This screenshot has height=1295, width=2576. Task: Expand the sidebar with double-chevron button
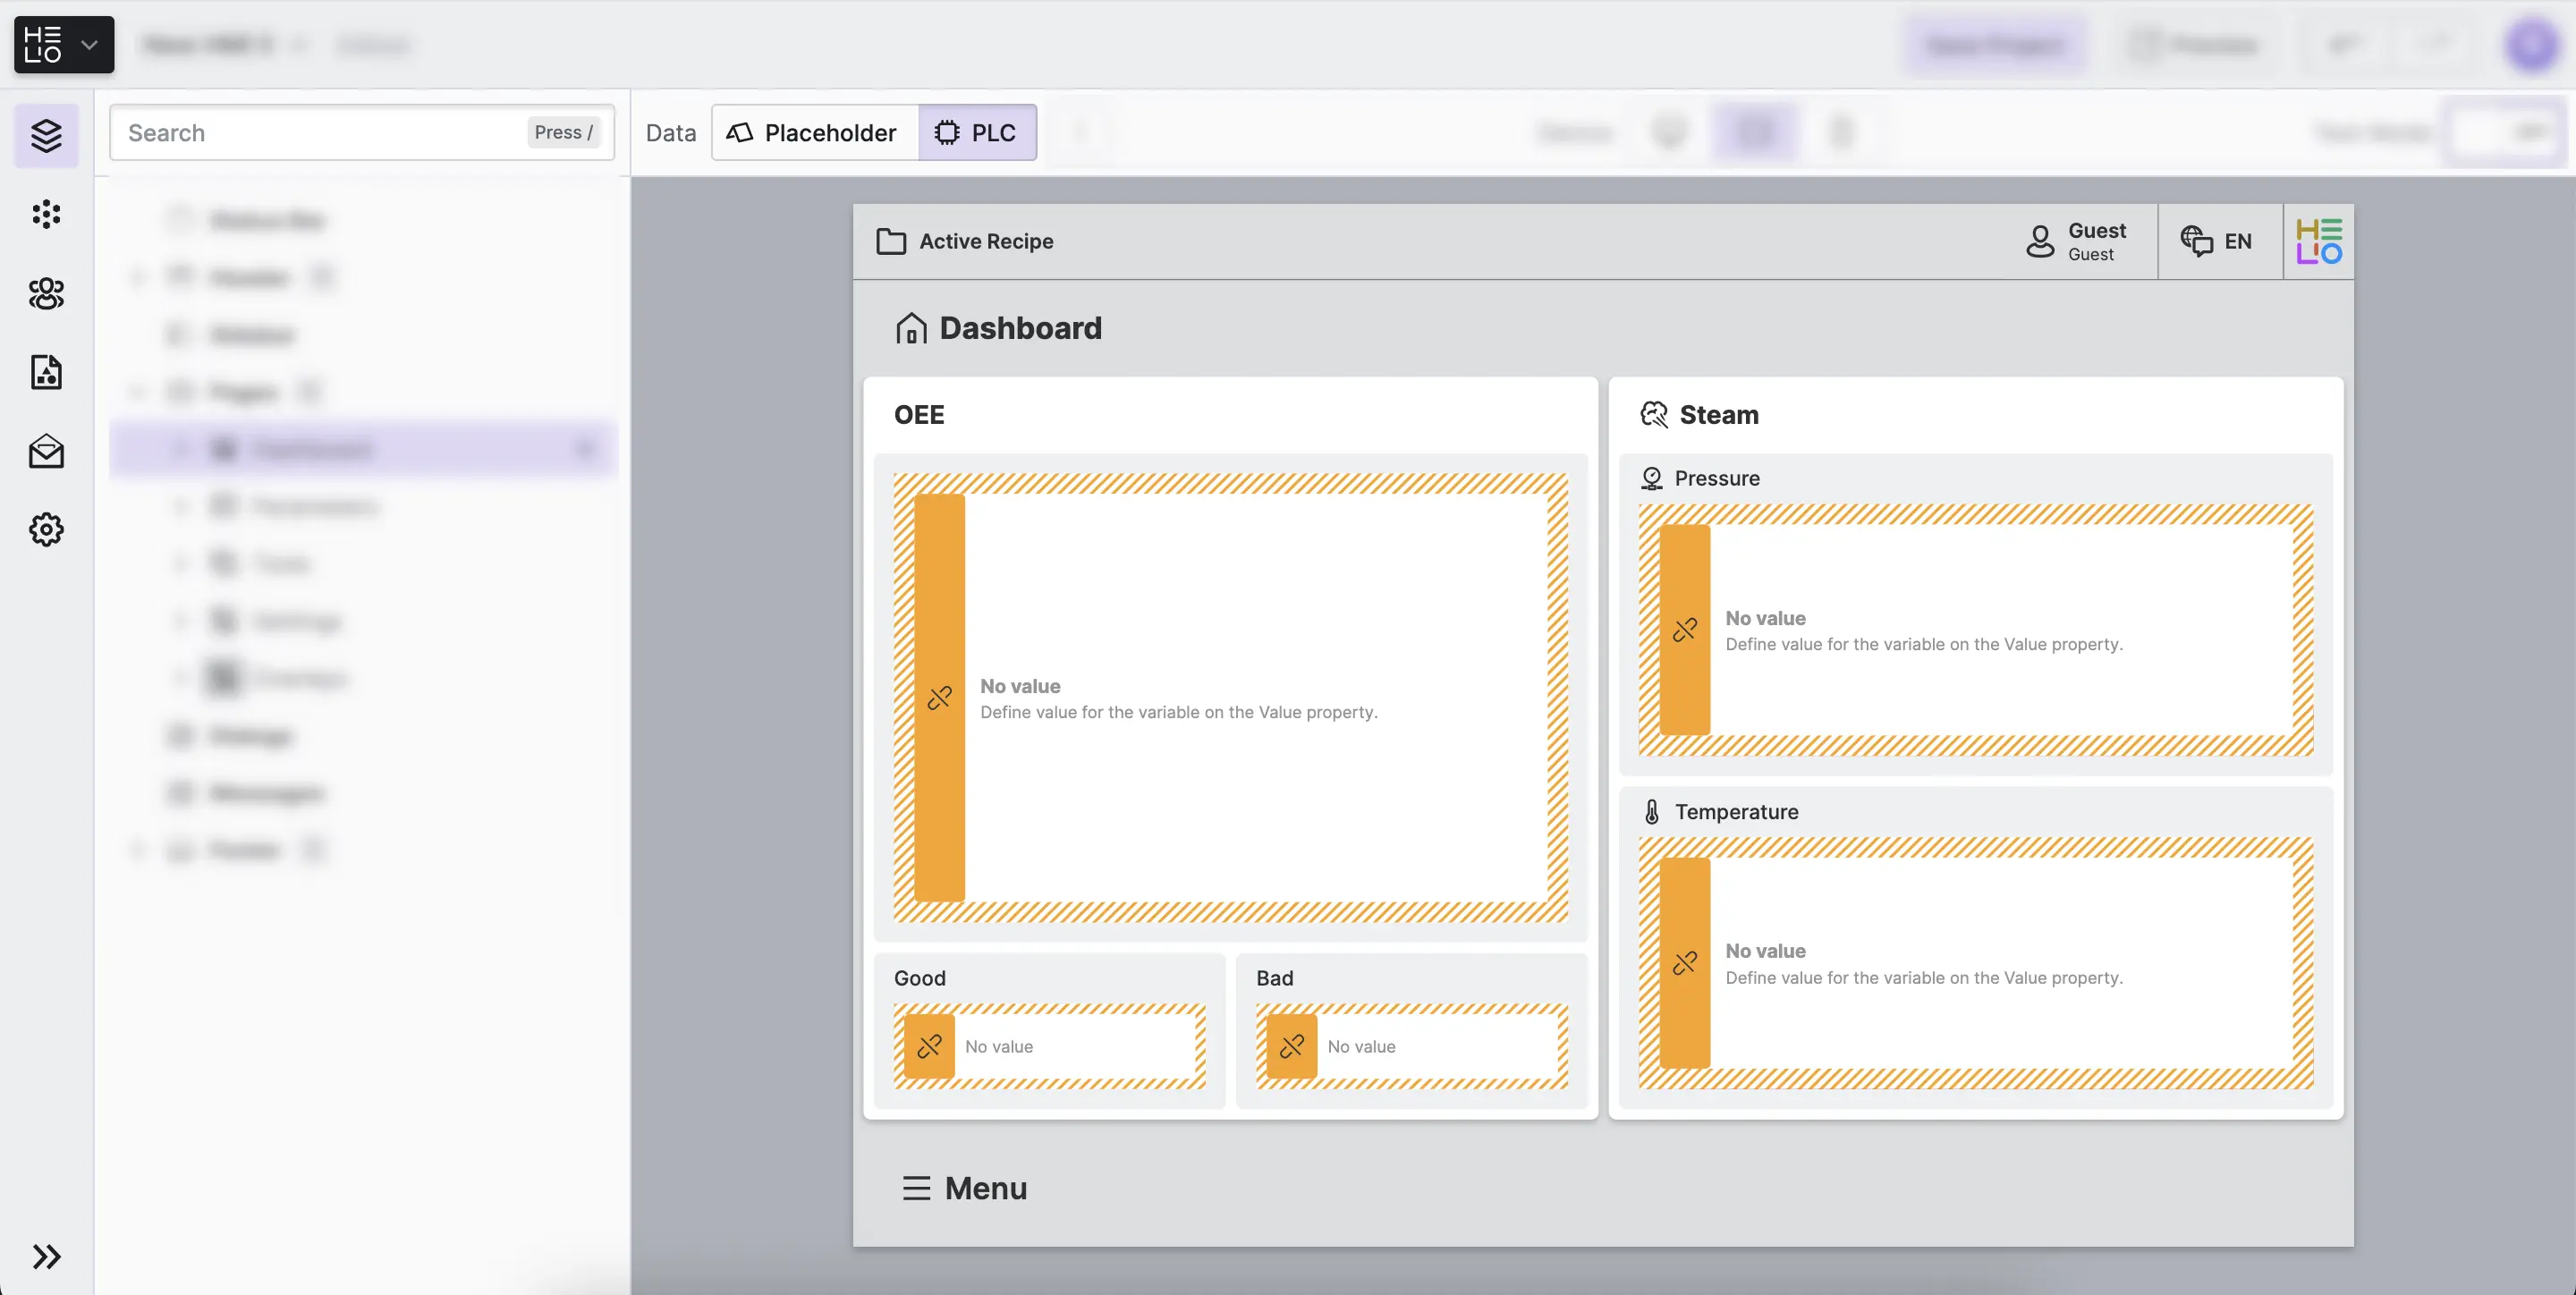[46, 1256]
